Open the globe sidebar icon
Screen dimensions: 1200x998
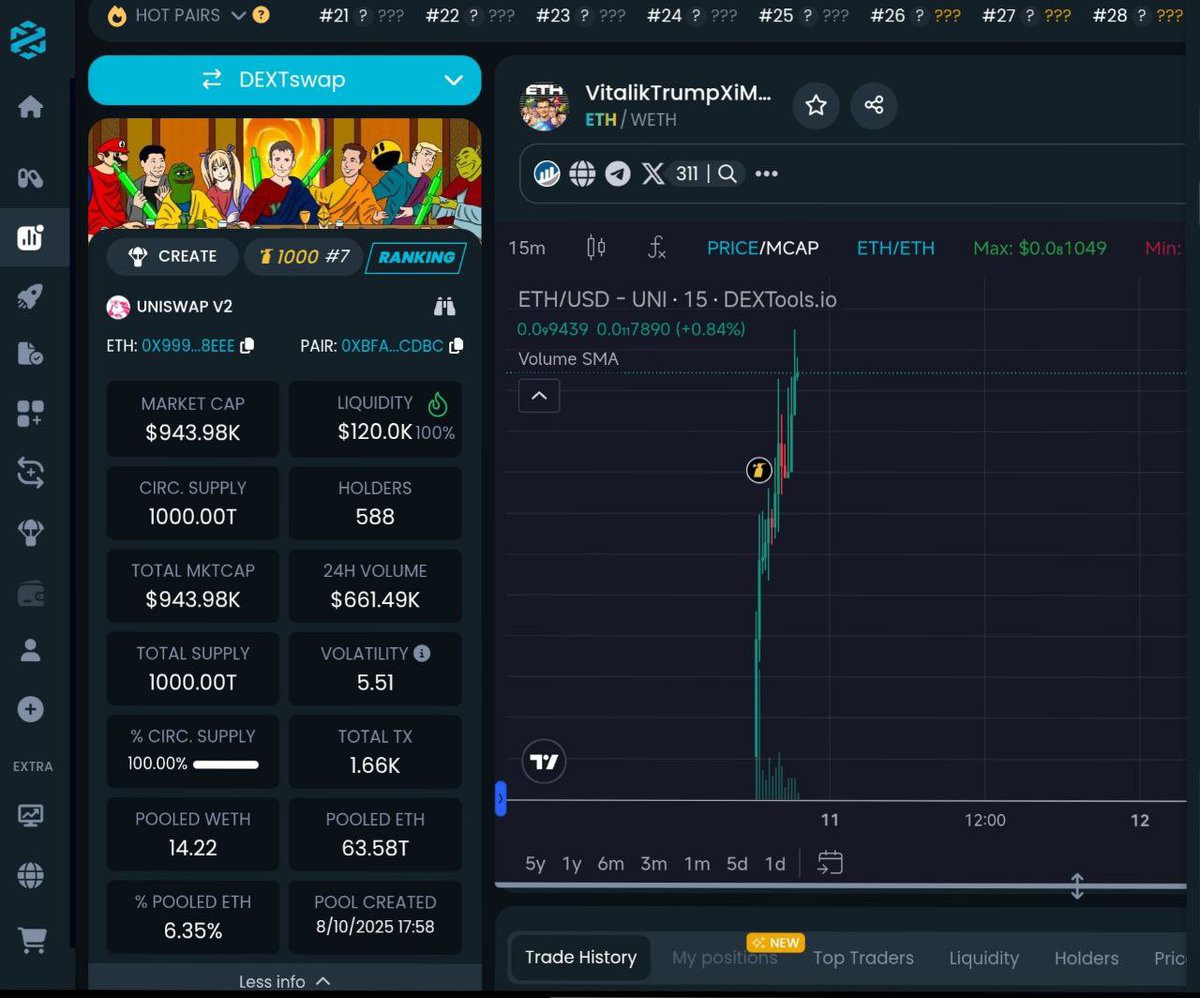click(x=30, y=876)
